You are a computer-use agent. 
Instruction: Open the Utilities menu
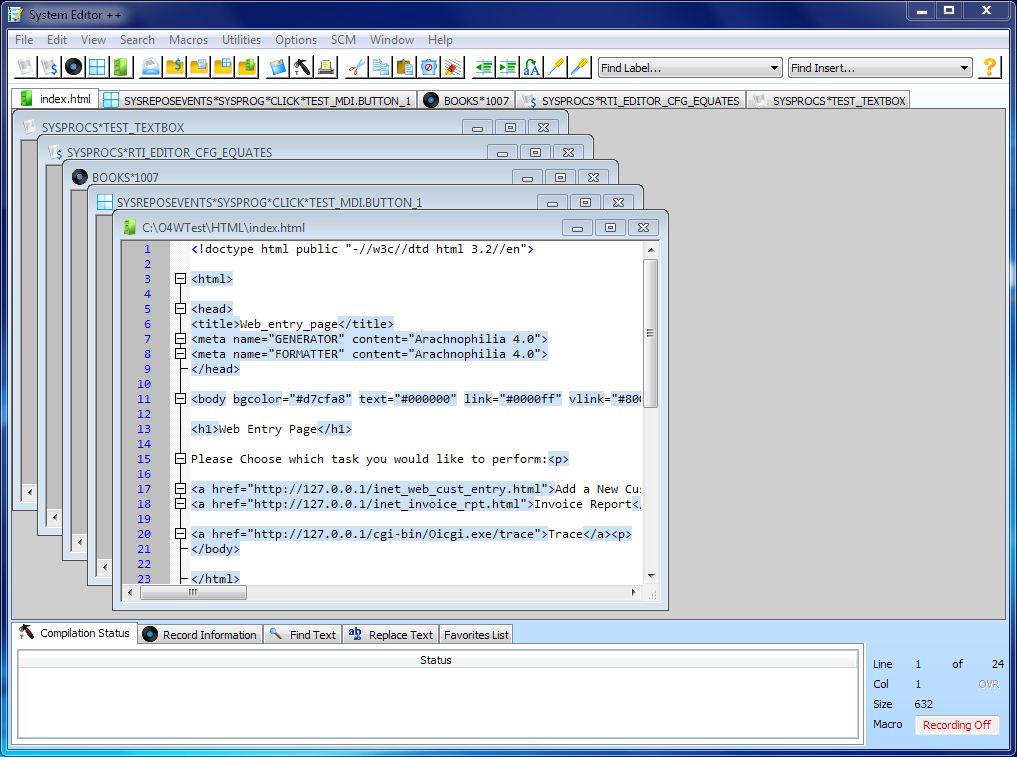click(x=241, y=40)
